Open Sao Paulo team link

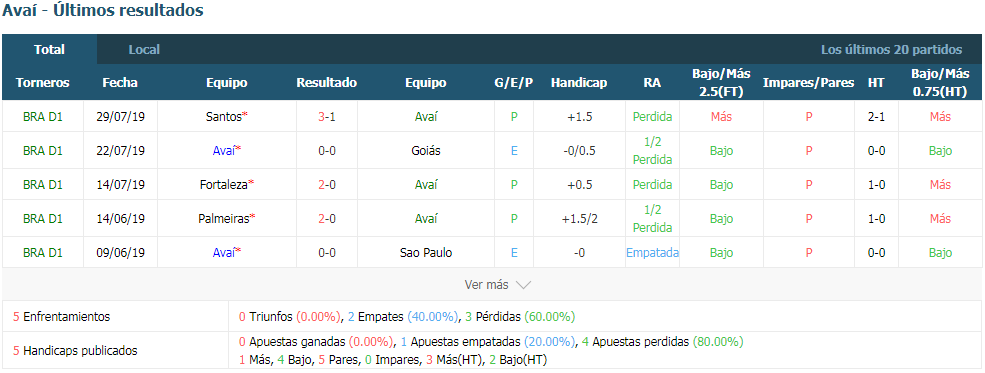pyautogui.click(x=426, y=252)
